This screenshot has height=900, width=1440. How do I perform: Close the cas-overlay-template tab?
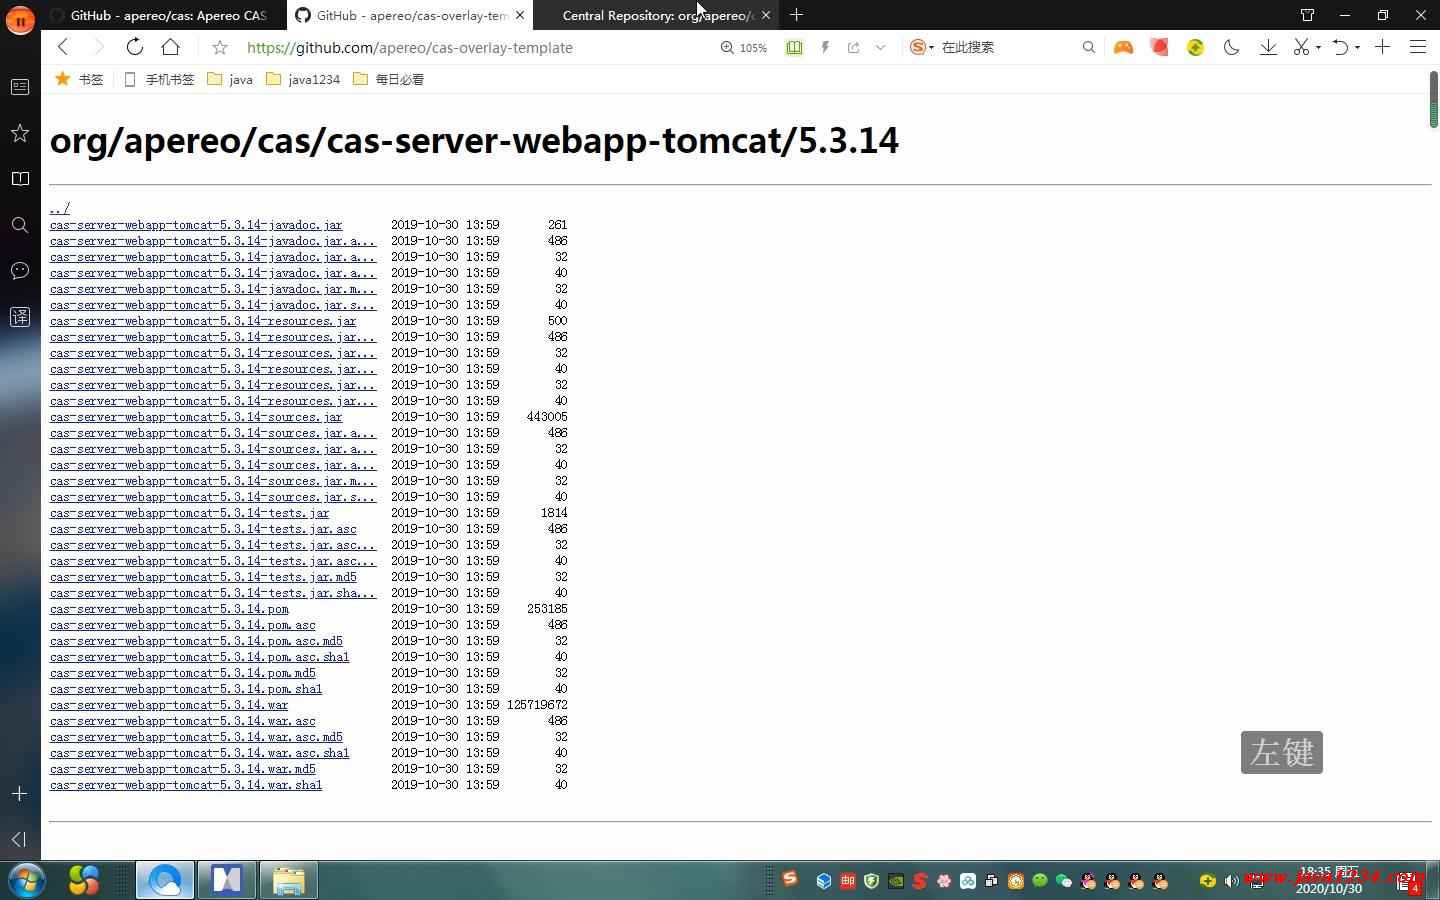click(x=520, y=15)
